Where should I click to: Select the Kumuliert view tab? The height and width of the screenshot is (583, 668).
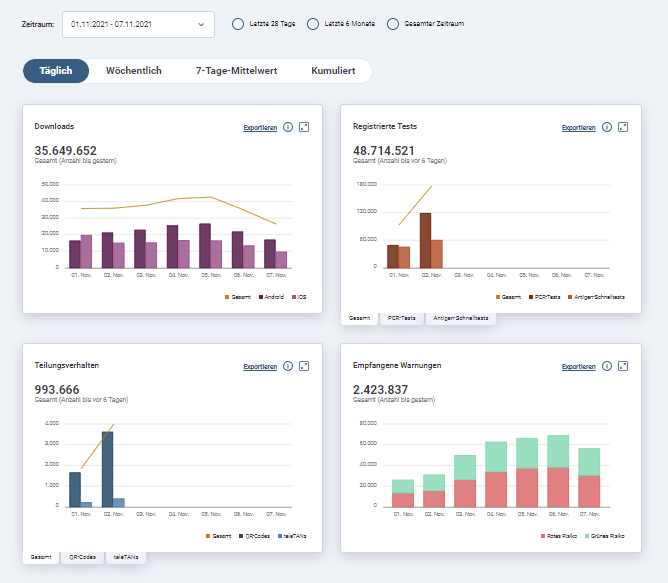(x=333, y=71)
